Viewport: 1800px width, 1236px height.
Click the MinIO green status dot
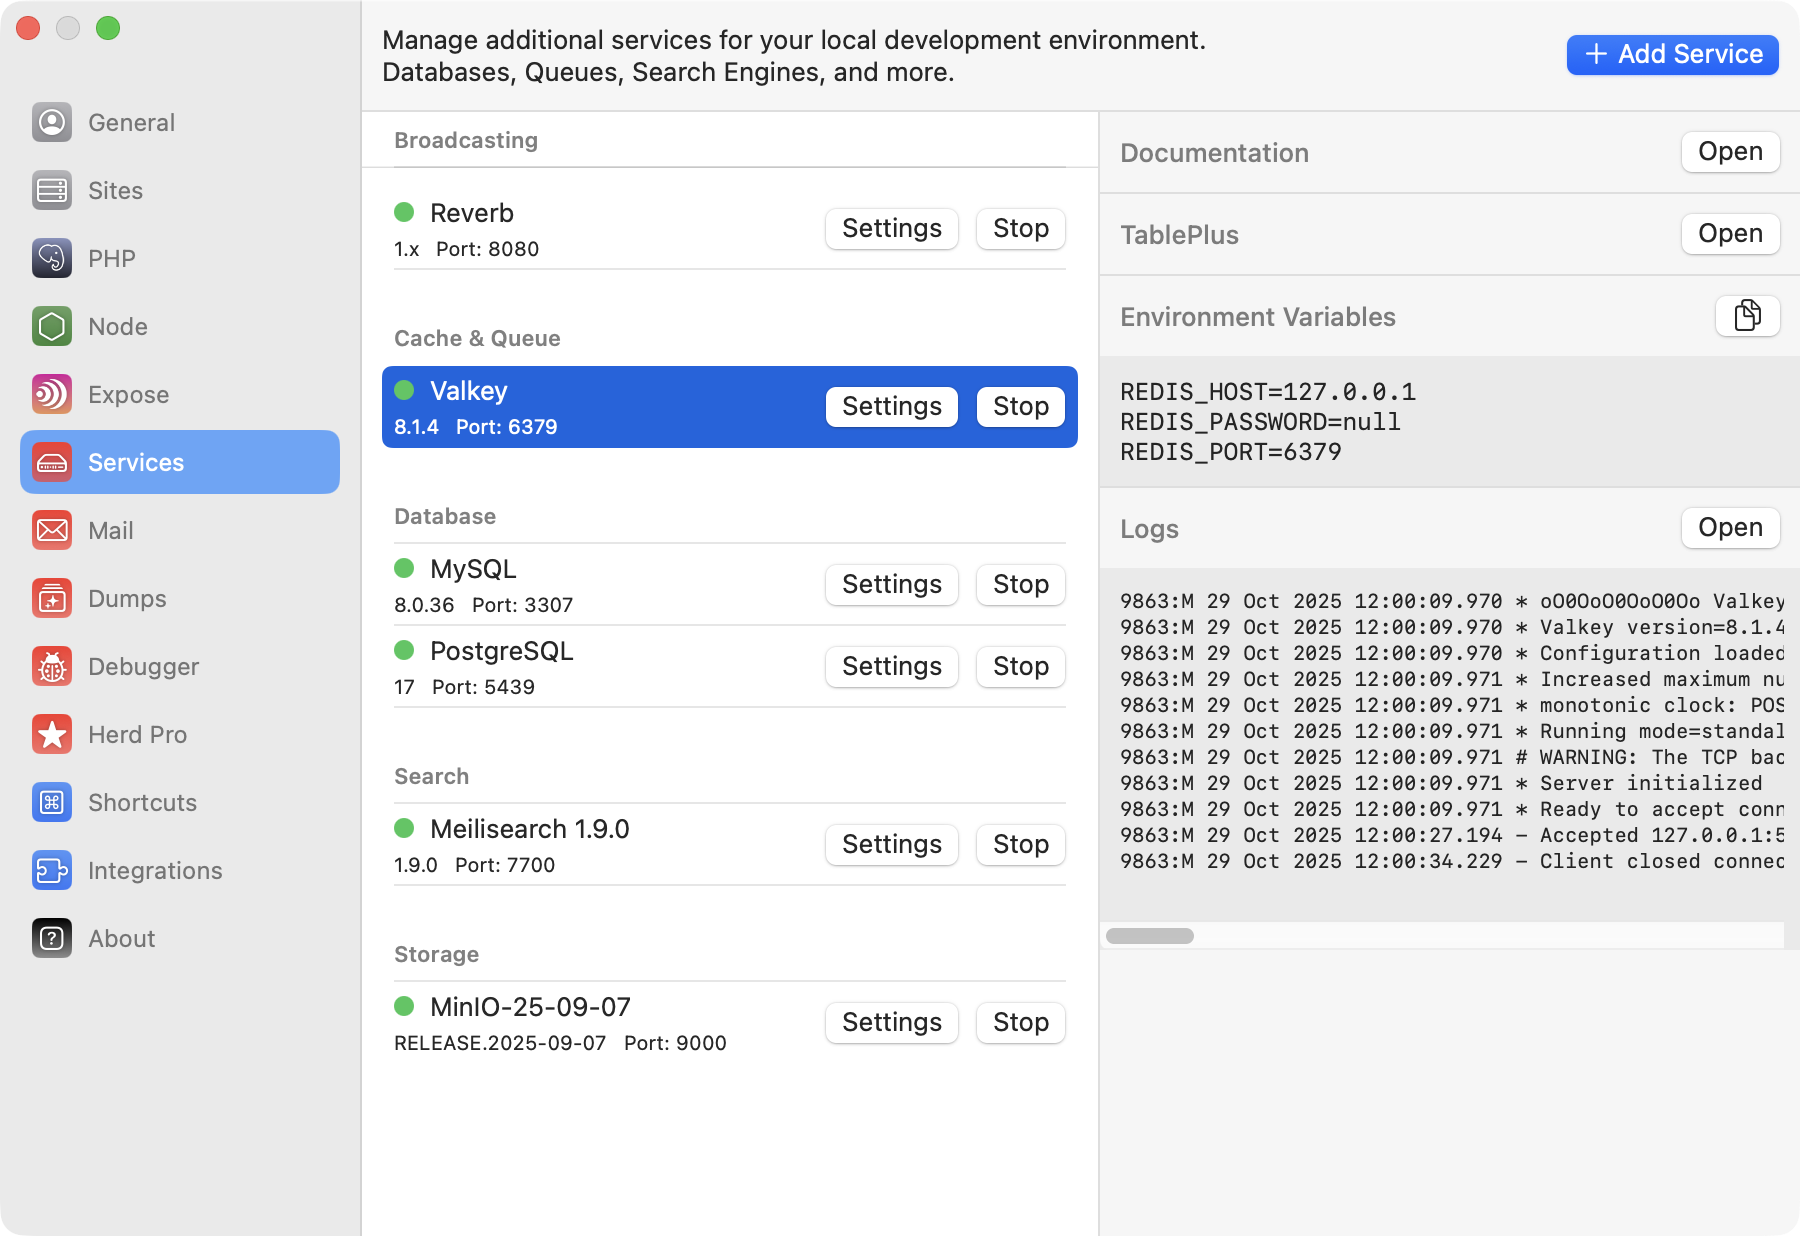[x=404, y=1006]
